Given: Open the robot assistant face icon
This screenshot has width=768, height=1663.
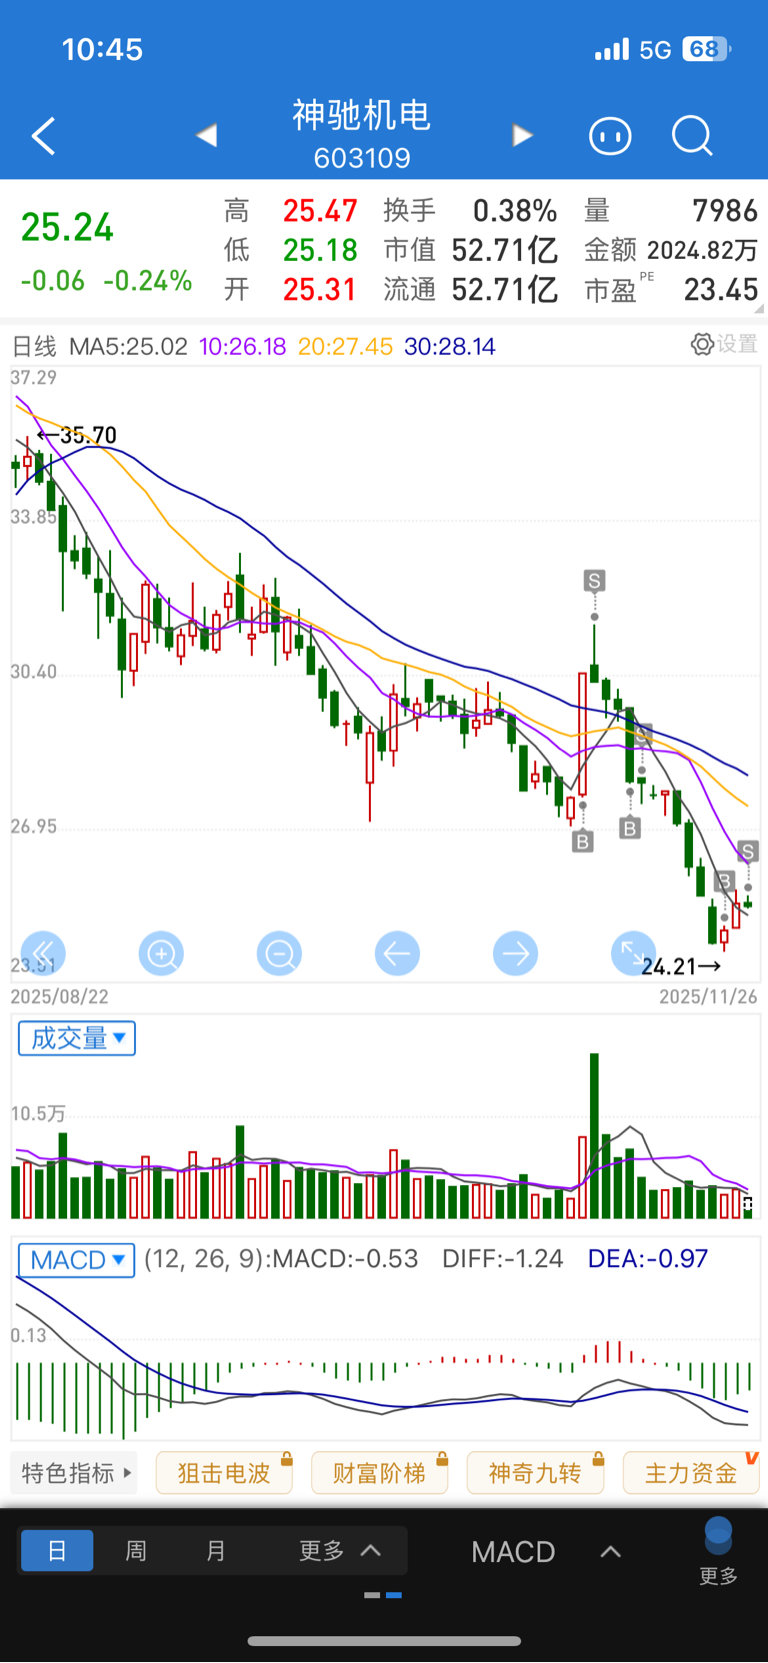Looking at the screenshot, I should click(x=610, y=135).
